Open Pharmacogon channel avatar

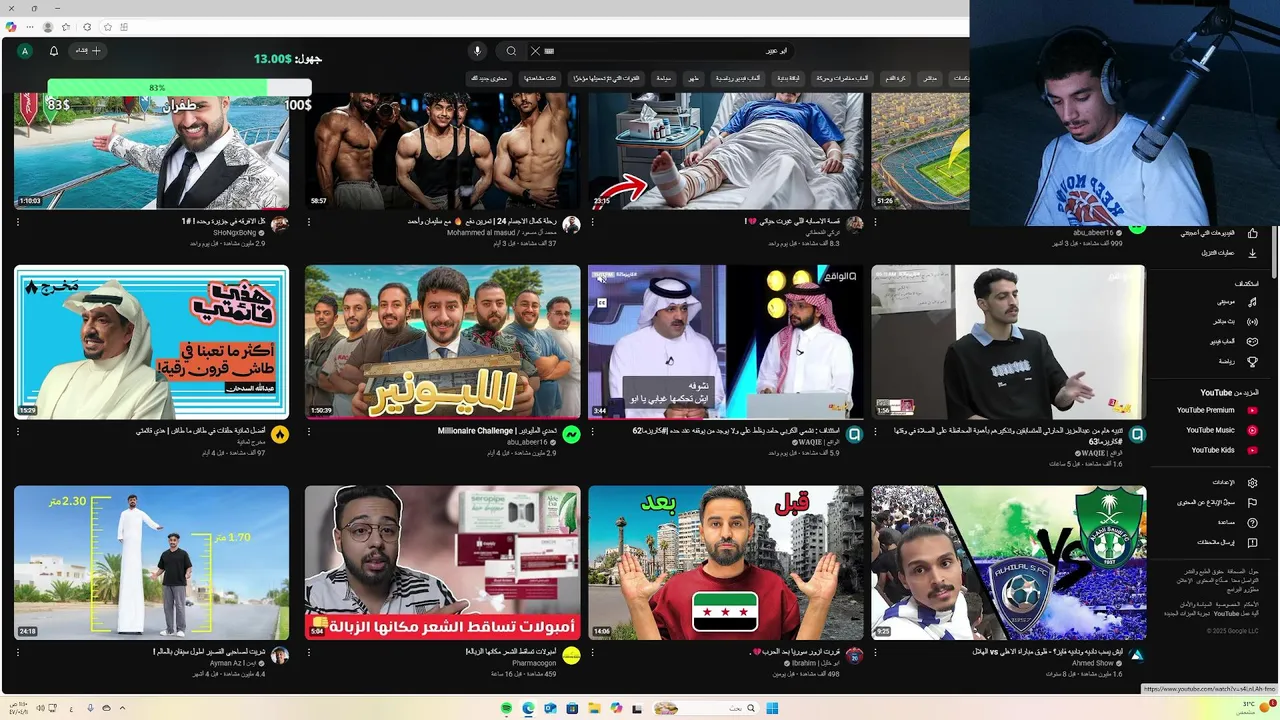pyautogui.click(x=571, y=655)
